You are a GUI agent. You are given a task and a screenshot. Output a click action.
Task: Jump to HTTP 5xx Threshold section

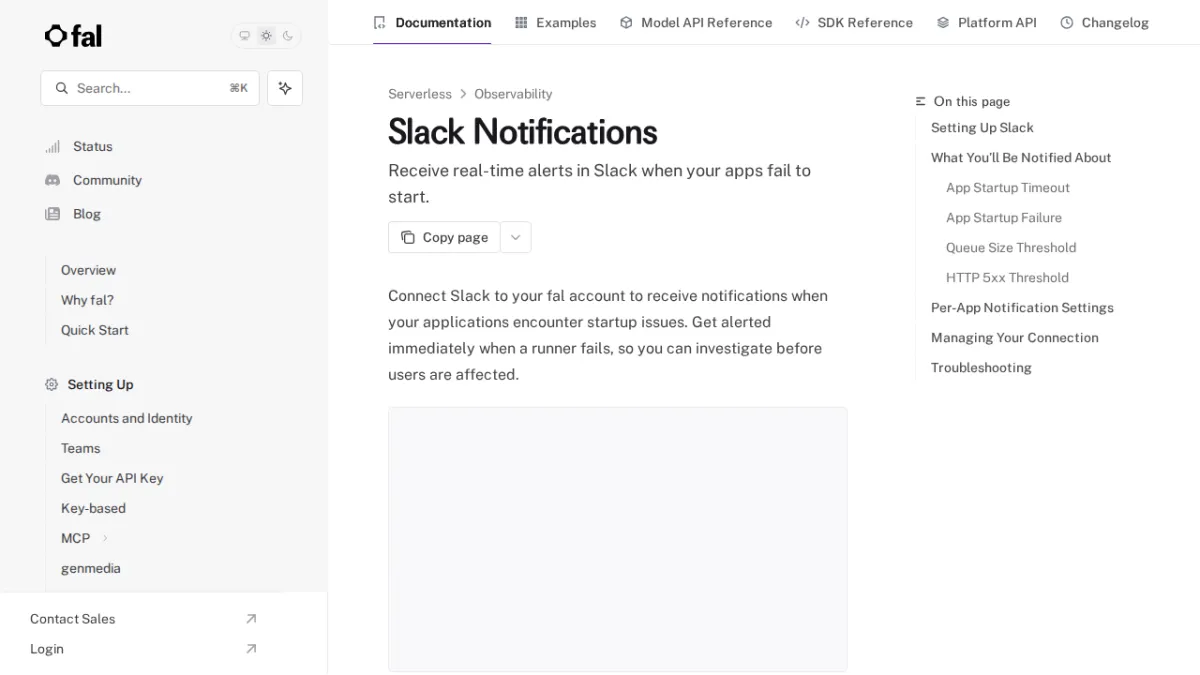coord(1007,277)
